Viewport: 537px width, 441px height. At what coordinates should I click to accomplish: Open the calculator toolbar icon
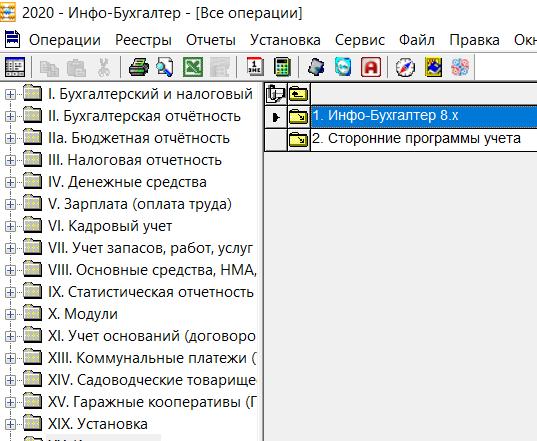(x=282, y=67)
